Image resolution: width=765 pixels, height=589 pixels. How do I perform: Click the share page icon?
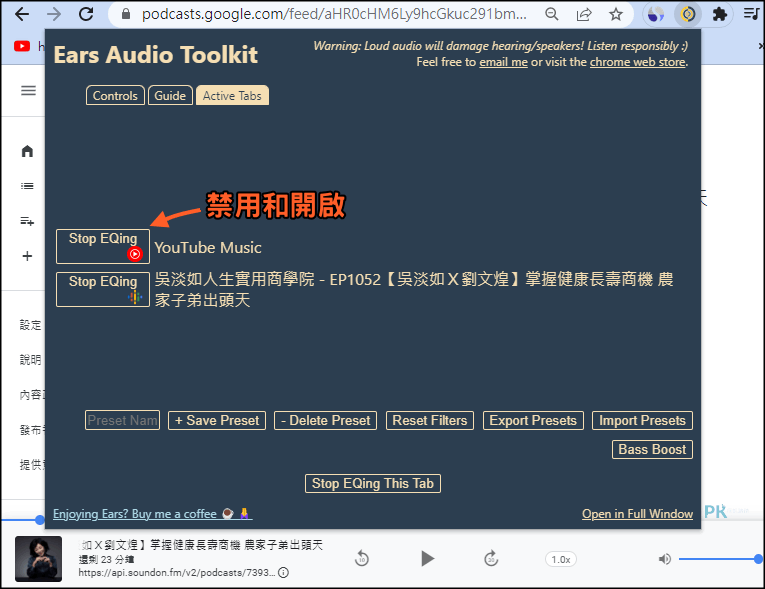pos(584,14)
